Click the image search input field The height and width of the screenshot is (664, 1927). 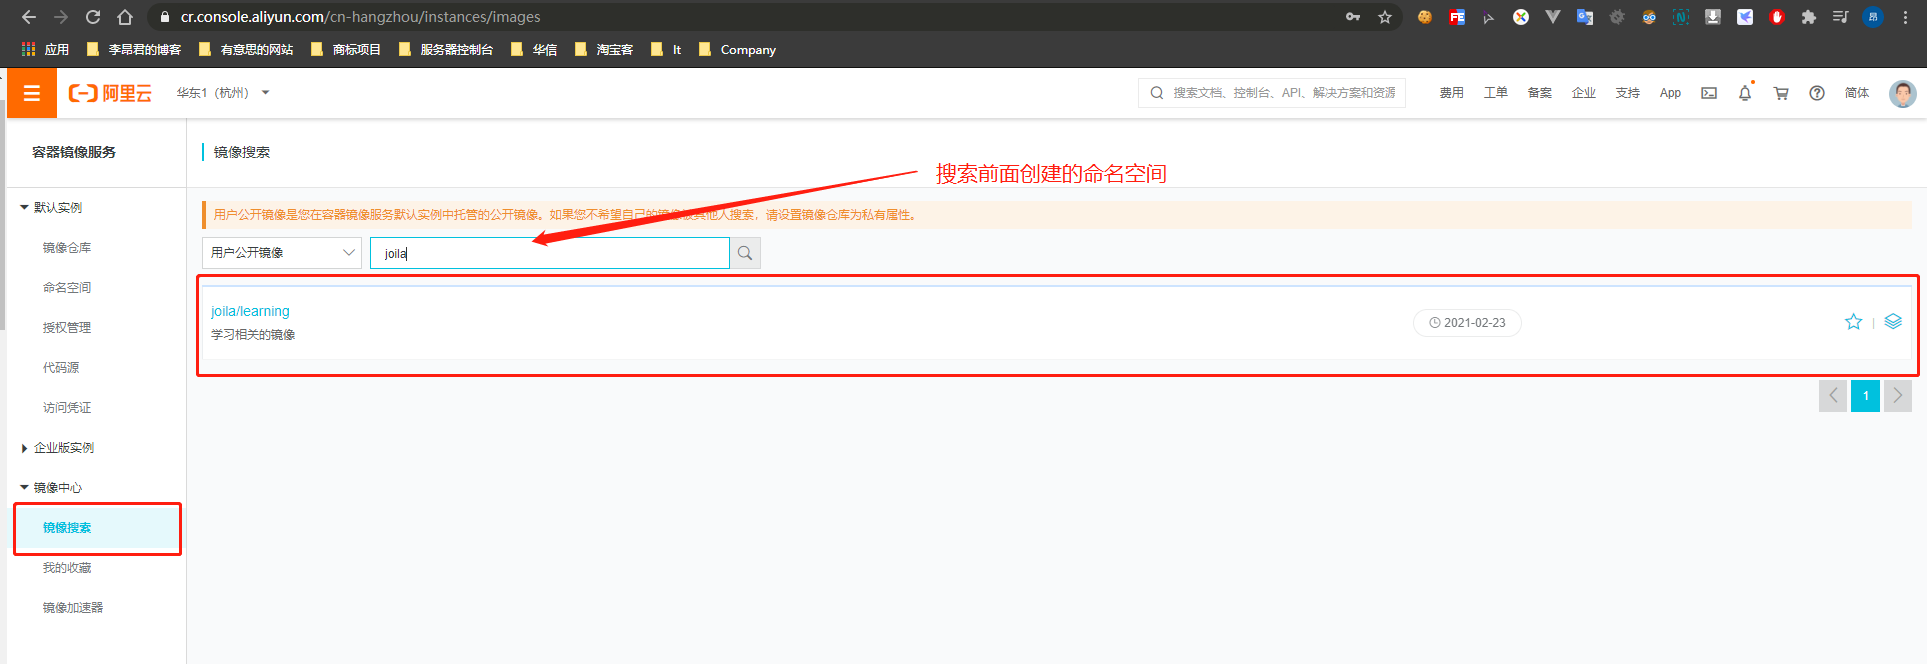coord(550,253)
